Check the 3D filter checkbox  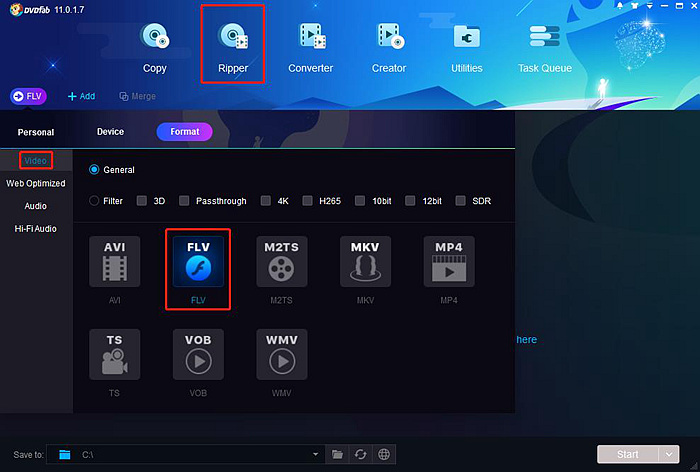click(142, 200)
